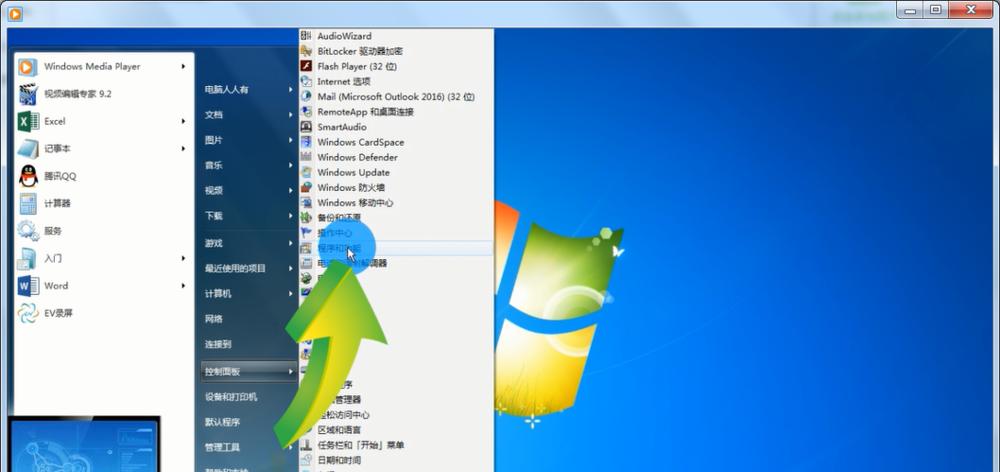
Task: Open the 入门 getting-started icon
Action: click(x=28, y=258)
